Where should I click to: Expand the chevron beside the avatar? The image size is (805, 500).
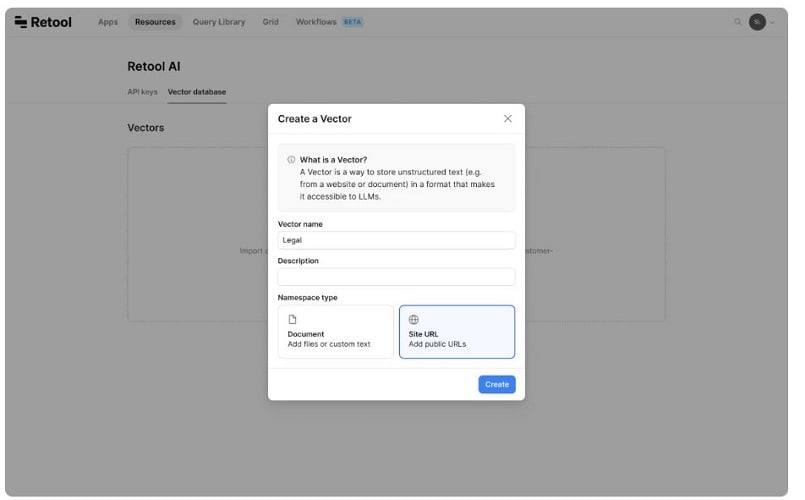pos(772,23)
